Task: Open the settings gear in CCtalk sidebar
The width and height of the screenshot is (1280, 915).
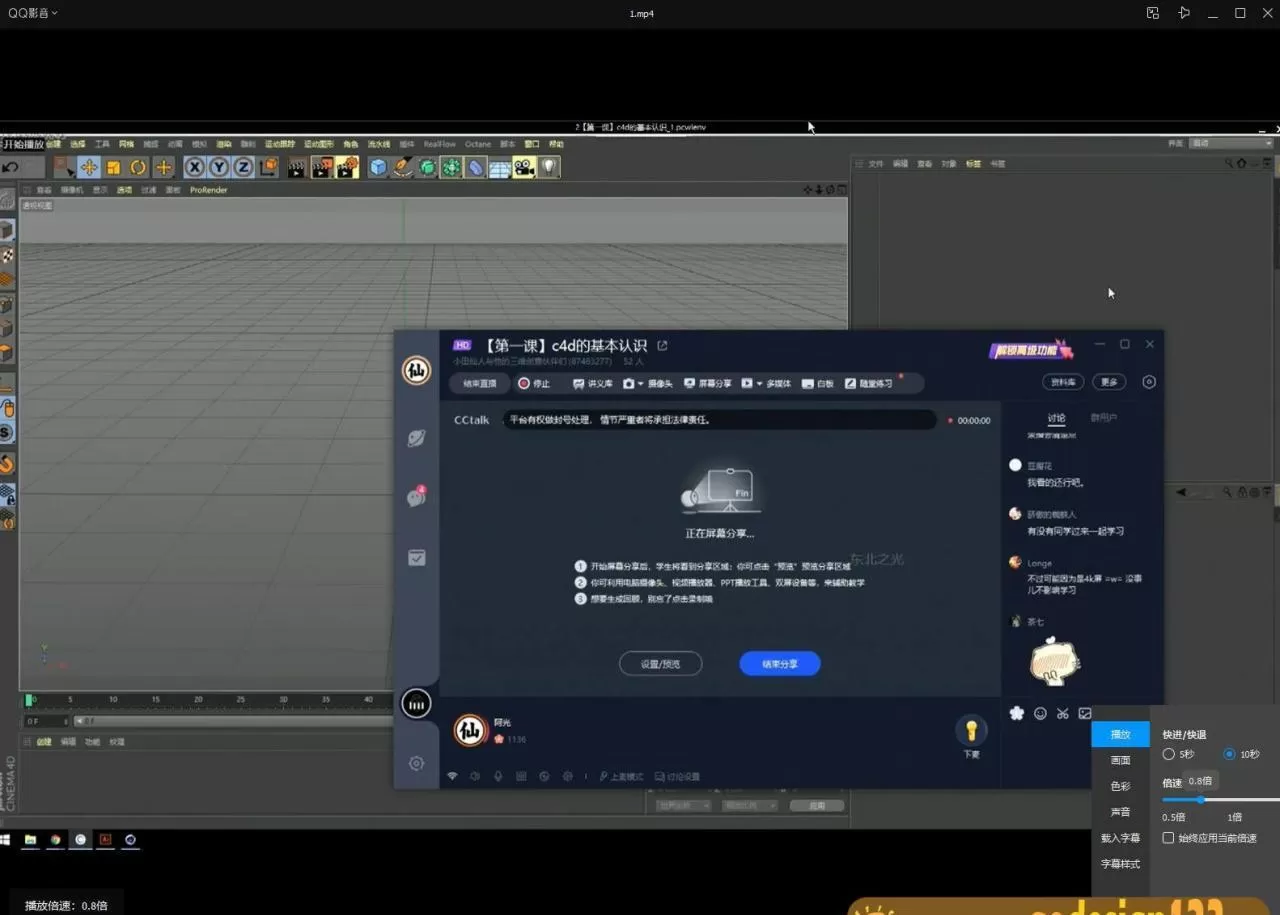Action: [417, 763]
